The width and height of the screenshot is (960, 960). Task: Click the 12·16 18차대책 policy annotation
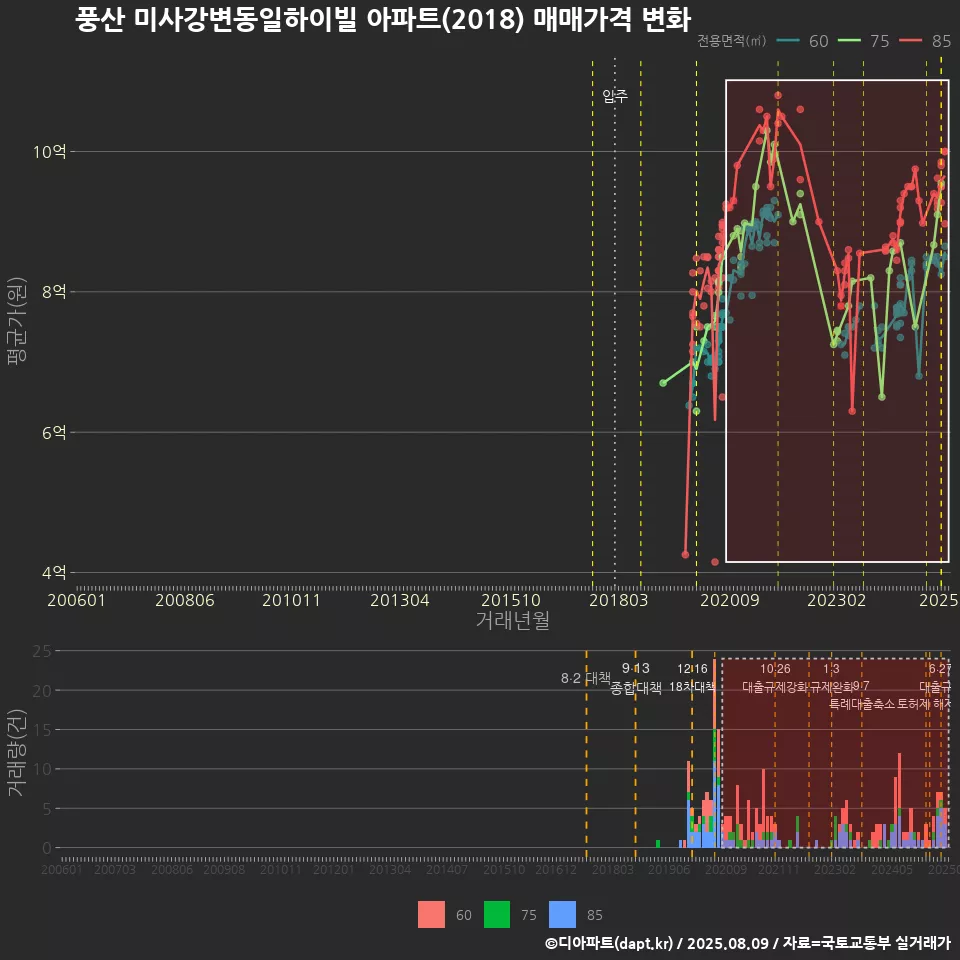tap(692, 678)
